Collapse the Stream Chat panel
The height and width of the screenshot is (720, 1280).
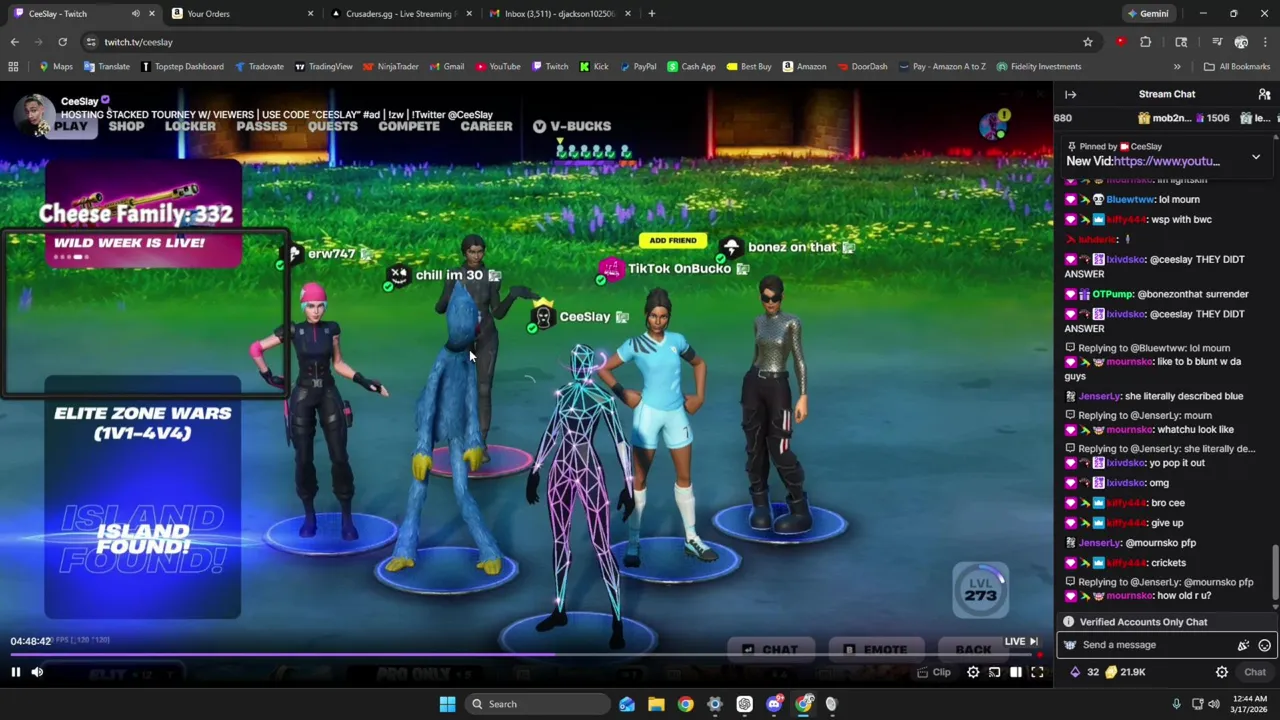[1070, 94]
